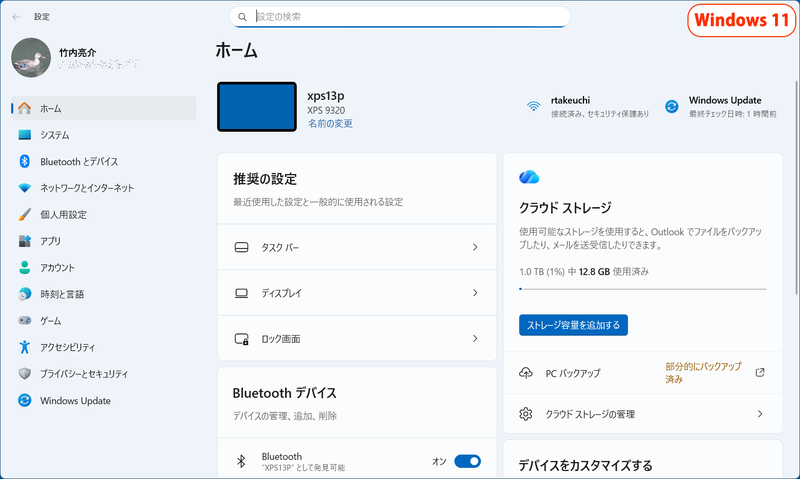The height and width of the screenshot is (479, 800).
Task: Click the vertical scrollbar on the right edge
Action: (x=797, y=187)
